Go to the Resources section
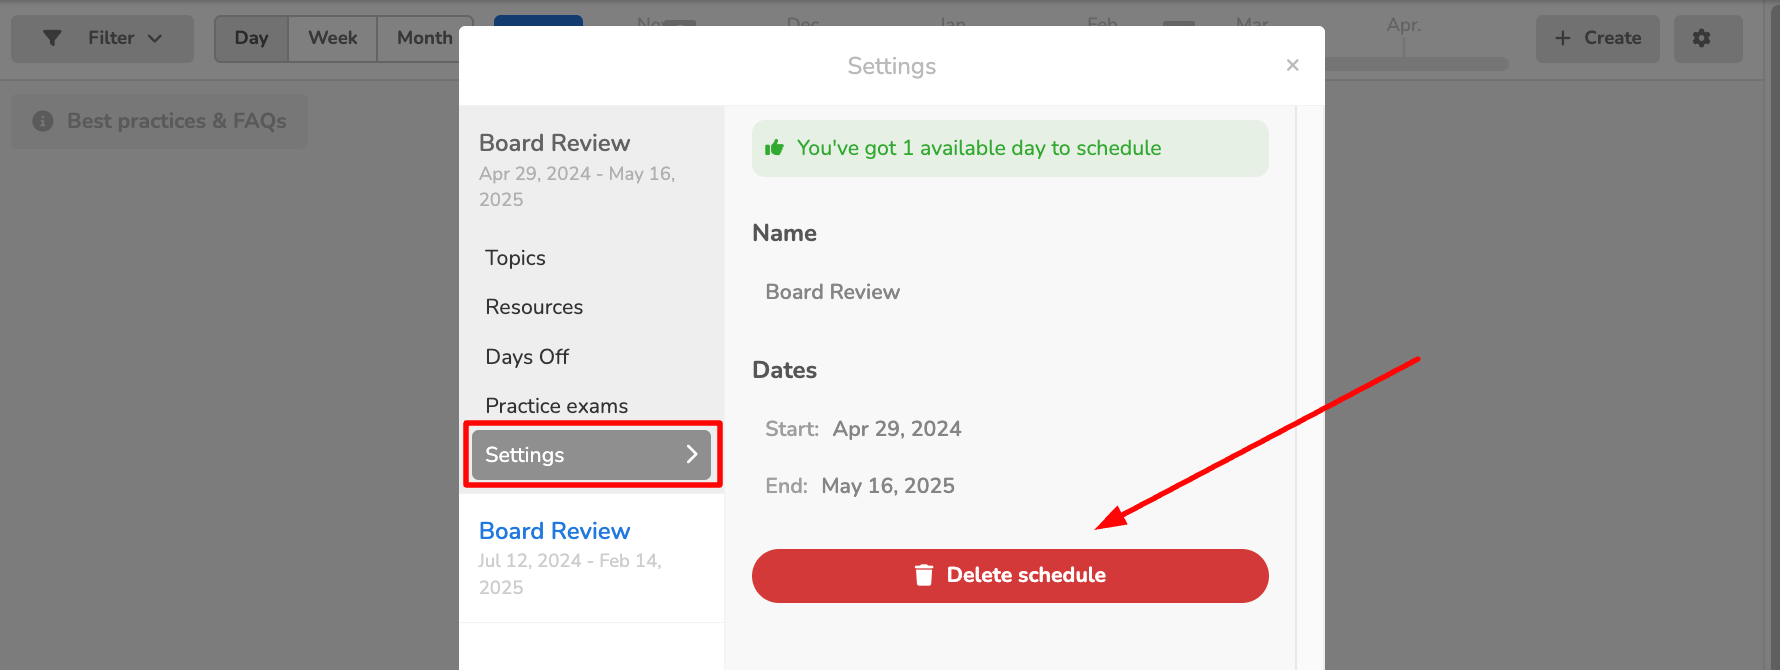Screen dimensions: 1780x670 pos(534,307)
